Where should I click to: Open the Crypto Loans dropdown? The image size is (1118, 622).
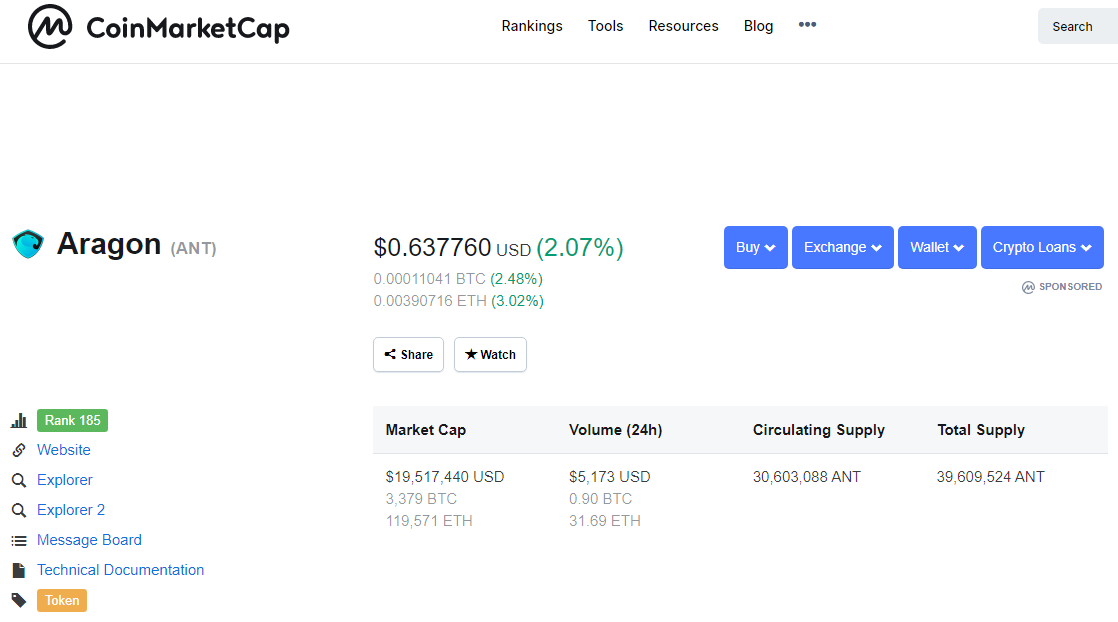coord(1042,248)
